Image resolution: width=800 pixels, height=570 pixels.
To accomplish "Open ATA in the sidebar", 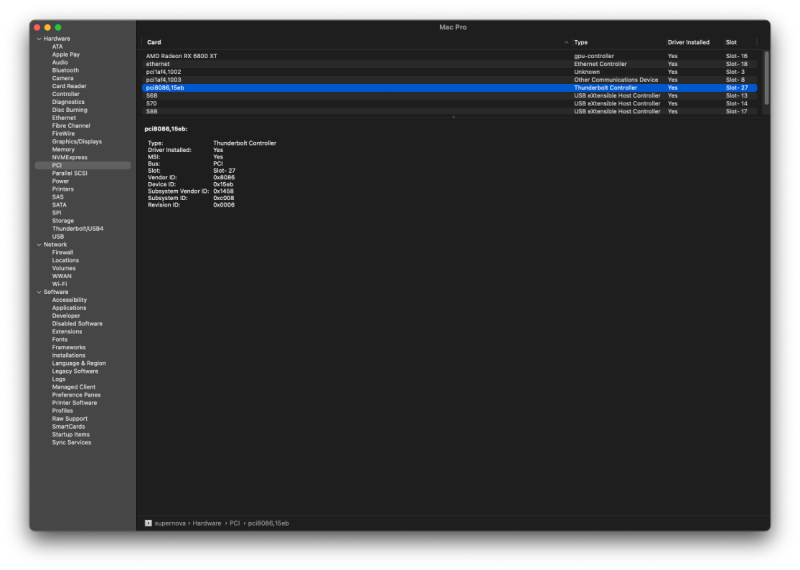I will (x=57, y=46).
